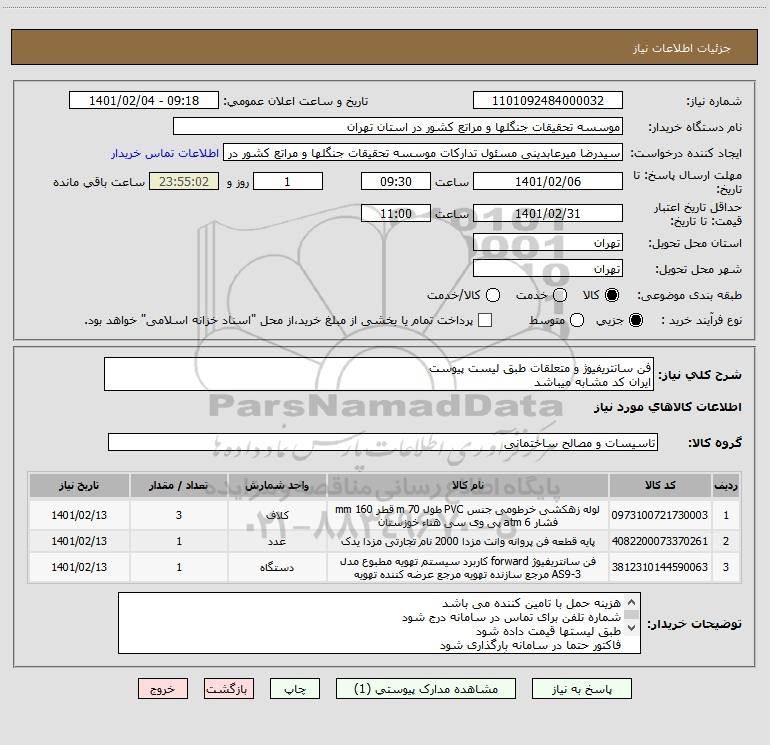The width and height of the screenshot is (770, 745).
Task: Click the پاسخ به نیاز button
Action: click(582, 689)
